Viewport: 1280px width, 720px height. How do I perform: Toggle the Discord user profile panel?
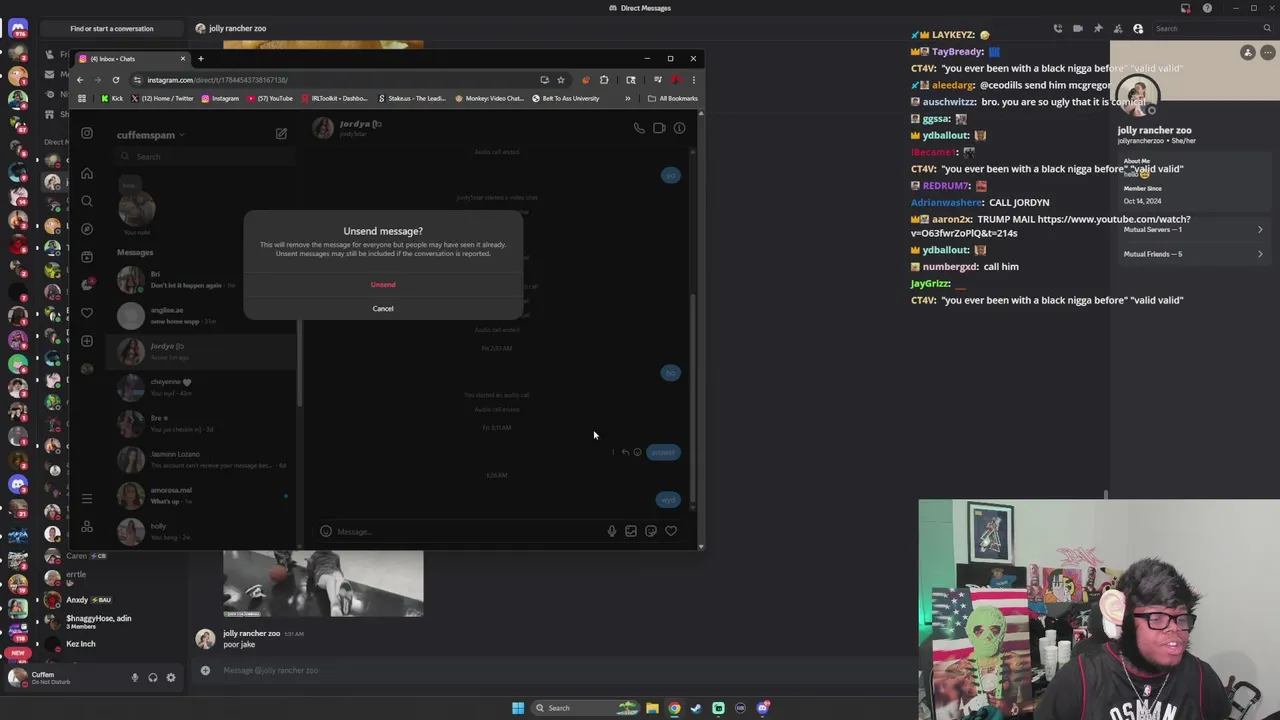coord(1138,29)
